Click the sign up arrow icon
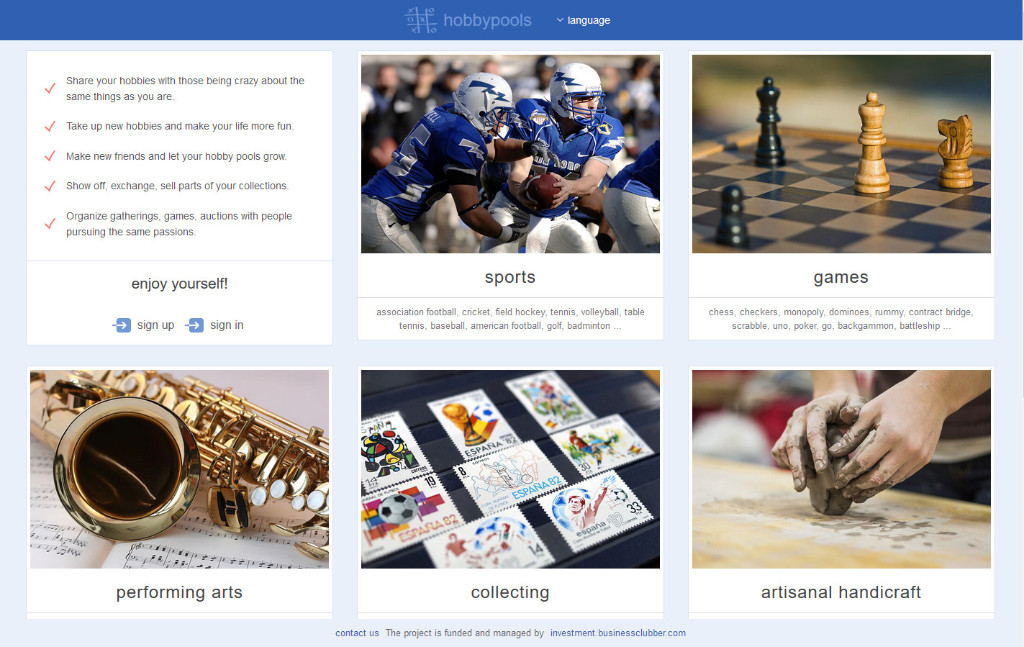 coord(121,325)
